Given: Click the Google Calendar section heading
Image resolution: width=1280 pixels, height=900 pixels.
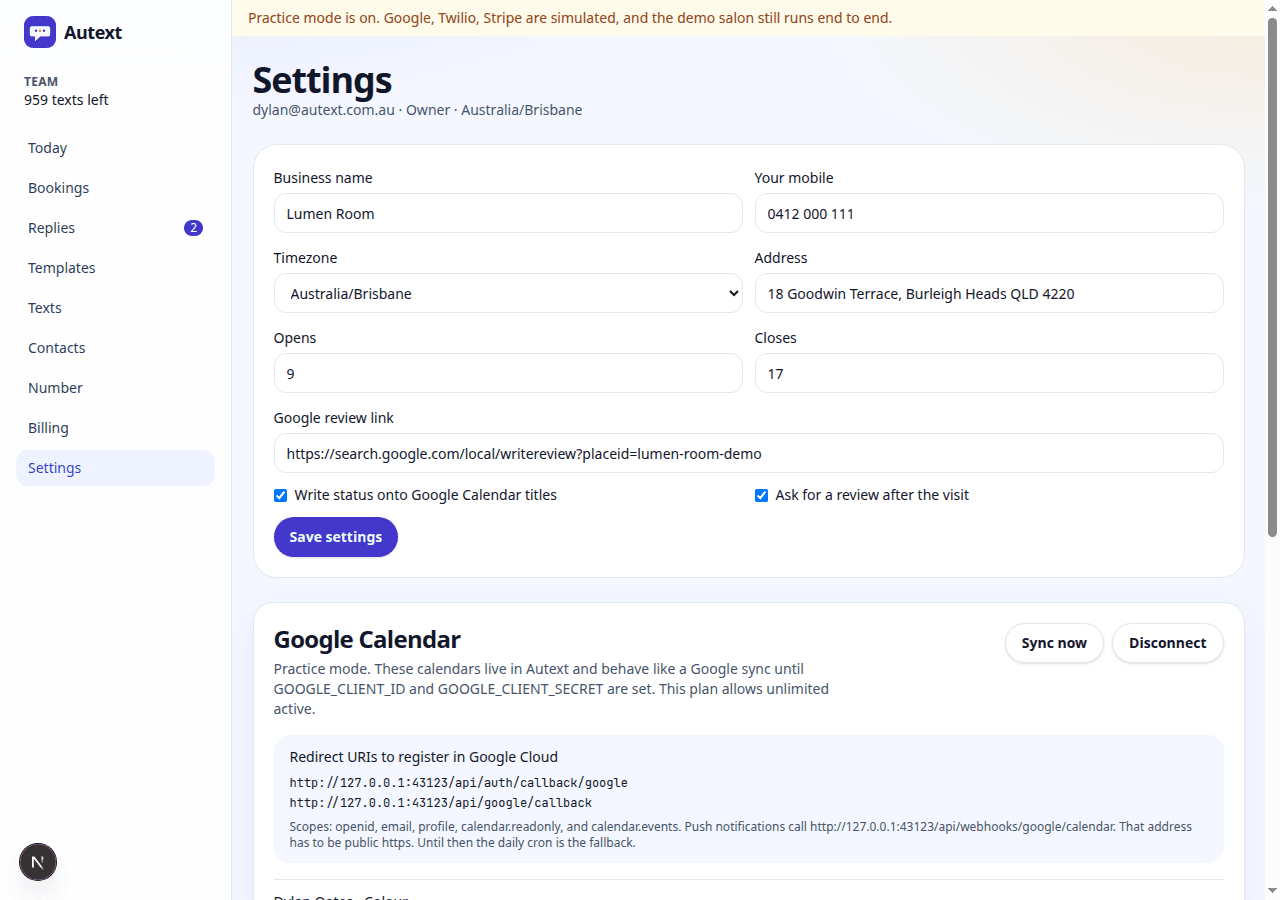Looking at the screenshot, I should [367, 640].
